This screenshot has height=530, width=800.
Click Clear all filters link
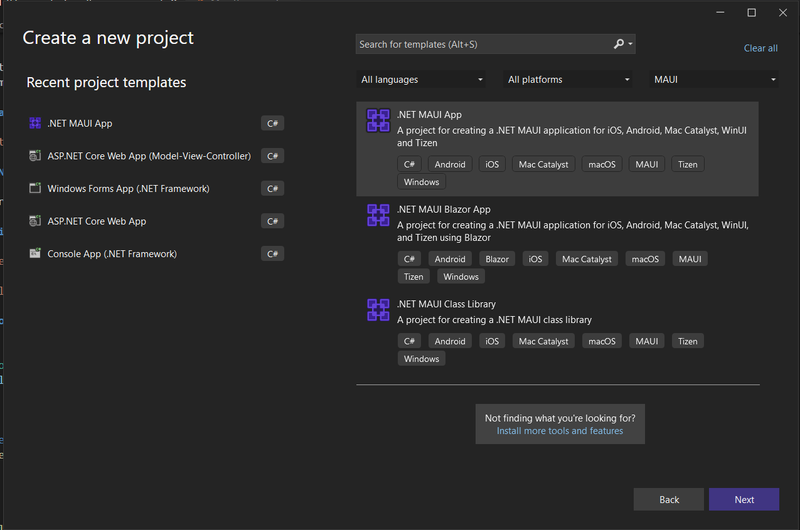point(760,48)
